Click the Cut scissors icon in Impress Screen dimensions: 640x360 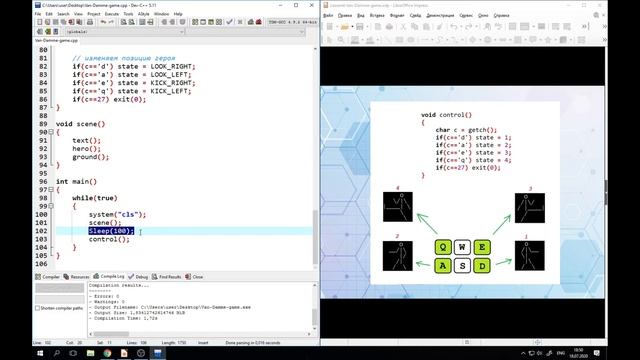click(x=403, y=27)
